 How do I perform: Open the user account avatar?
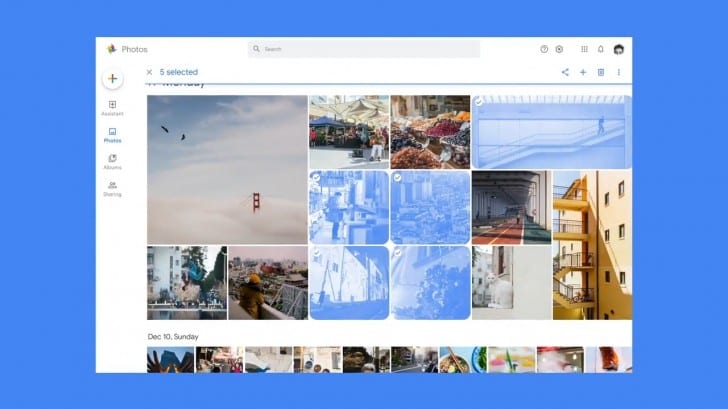[619, 49]
